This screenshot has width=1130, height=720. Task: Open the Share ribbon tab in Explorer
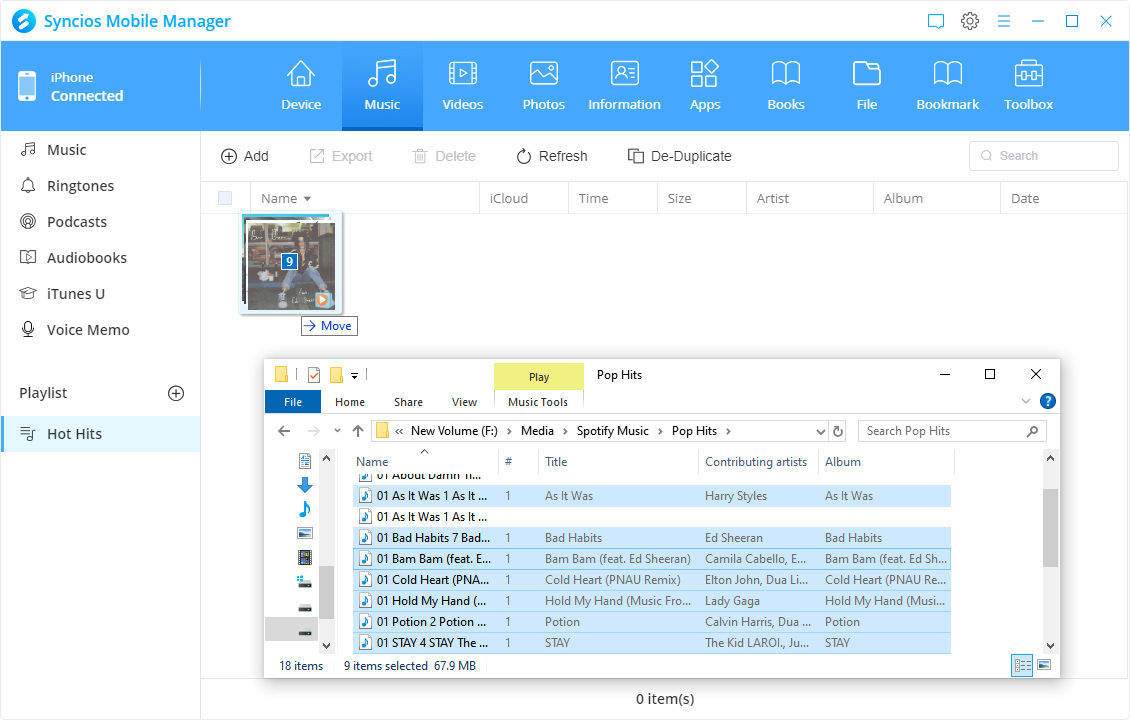[x=408, y=402]
